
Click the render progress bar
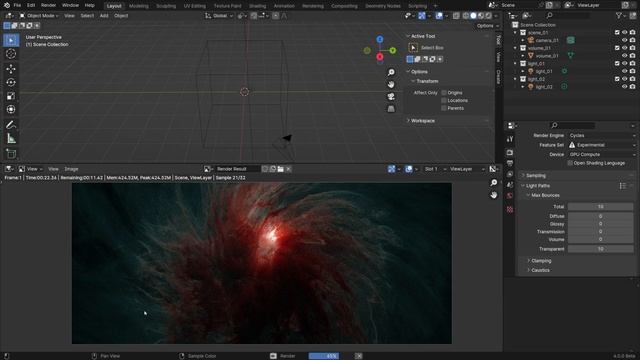324,356
